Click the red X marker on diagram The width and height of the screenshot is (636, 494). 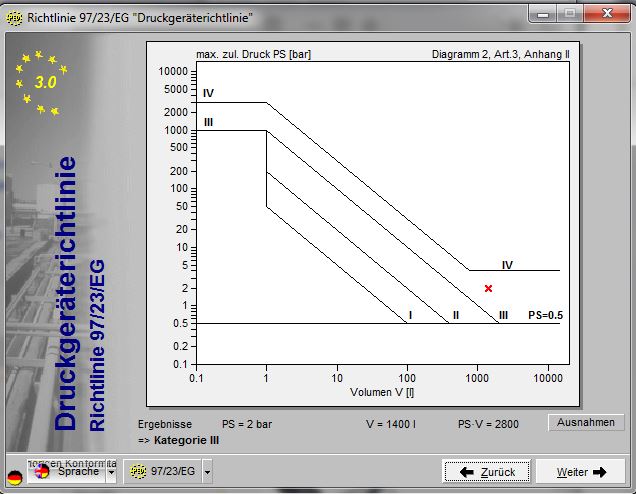point(488,288)
